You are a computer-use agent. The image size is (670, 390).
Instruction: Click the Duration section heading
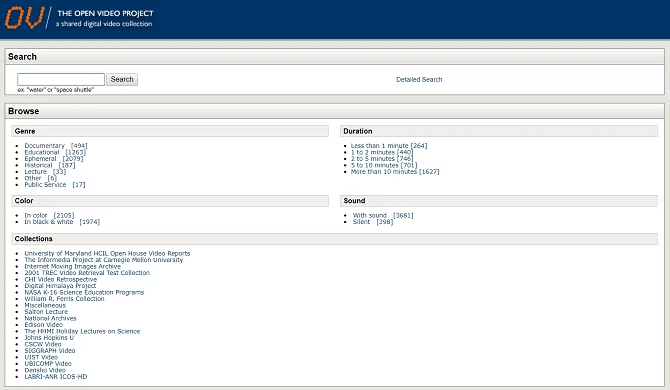click(358, 131)
